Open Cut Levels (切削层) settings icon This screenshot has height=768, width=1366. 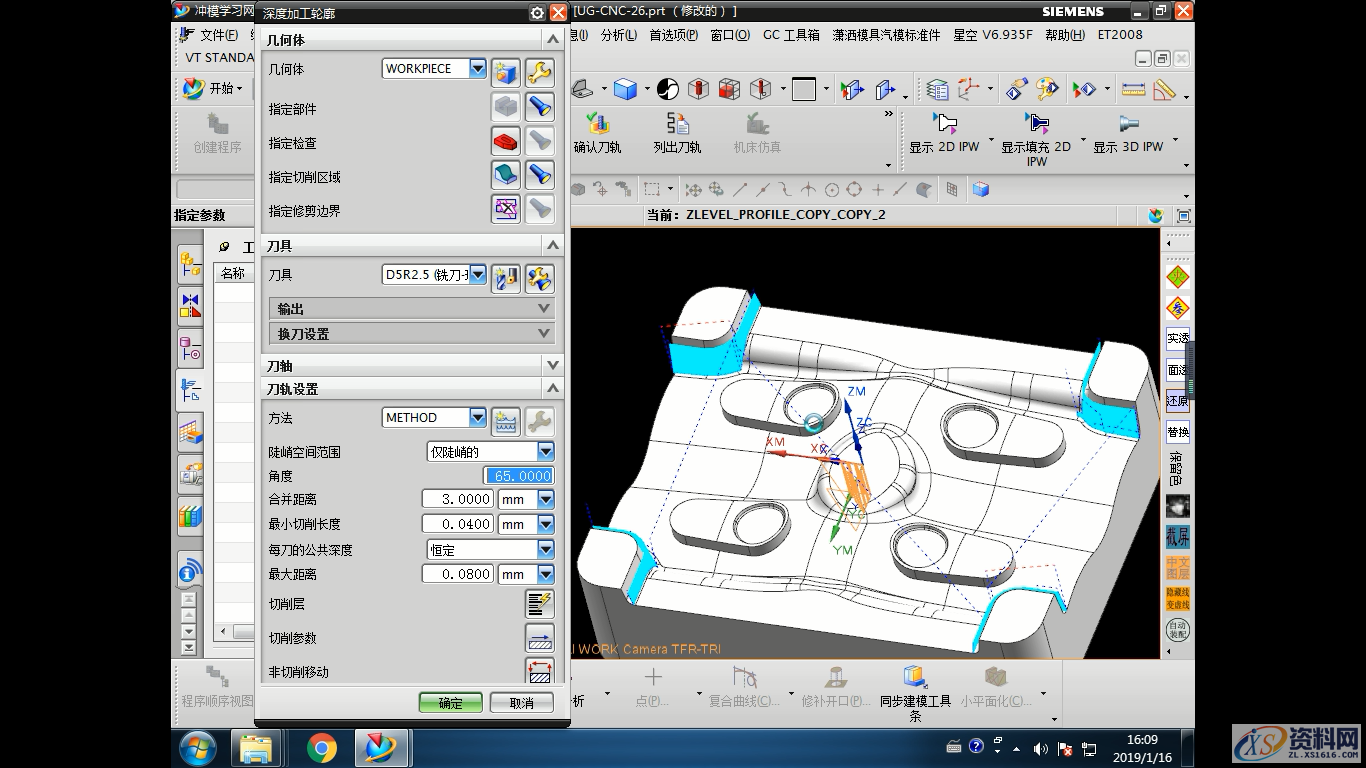(x=539, y=604)
